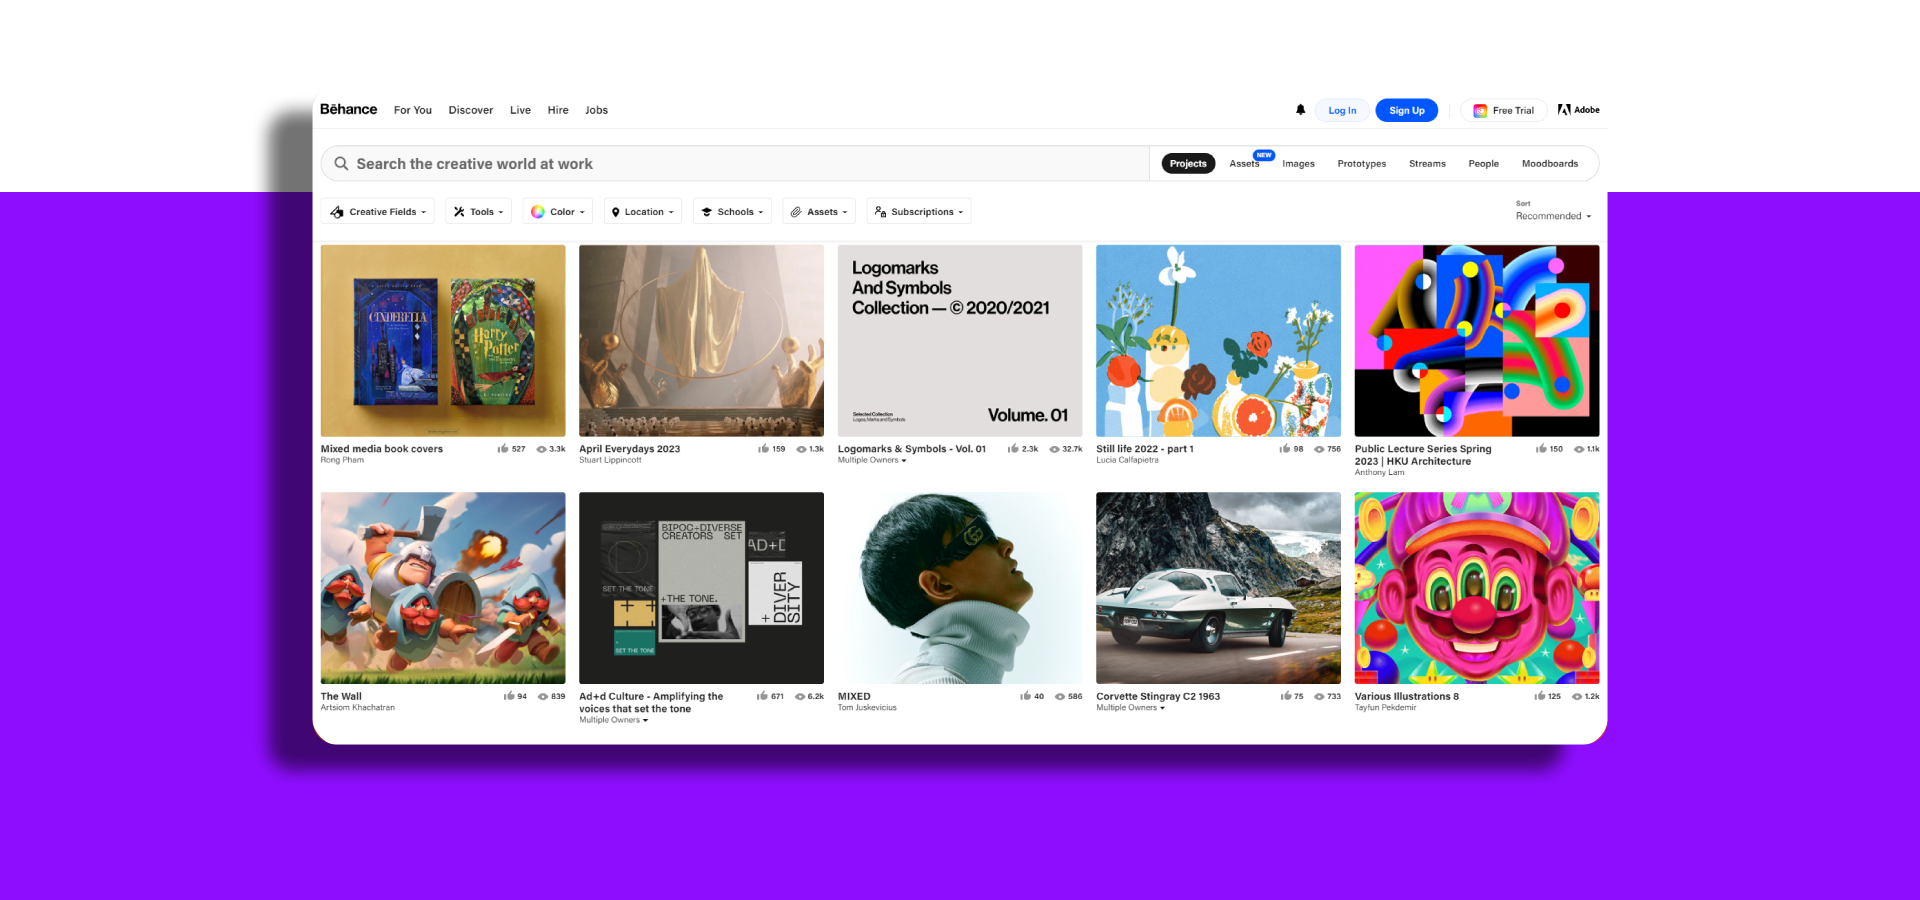Switch to the People tab

pos(1483,163)
